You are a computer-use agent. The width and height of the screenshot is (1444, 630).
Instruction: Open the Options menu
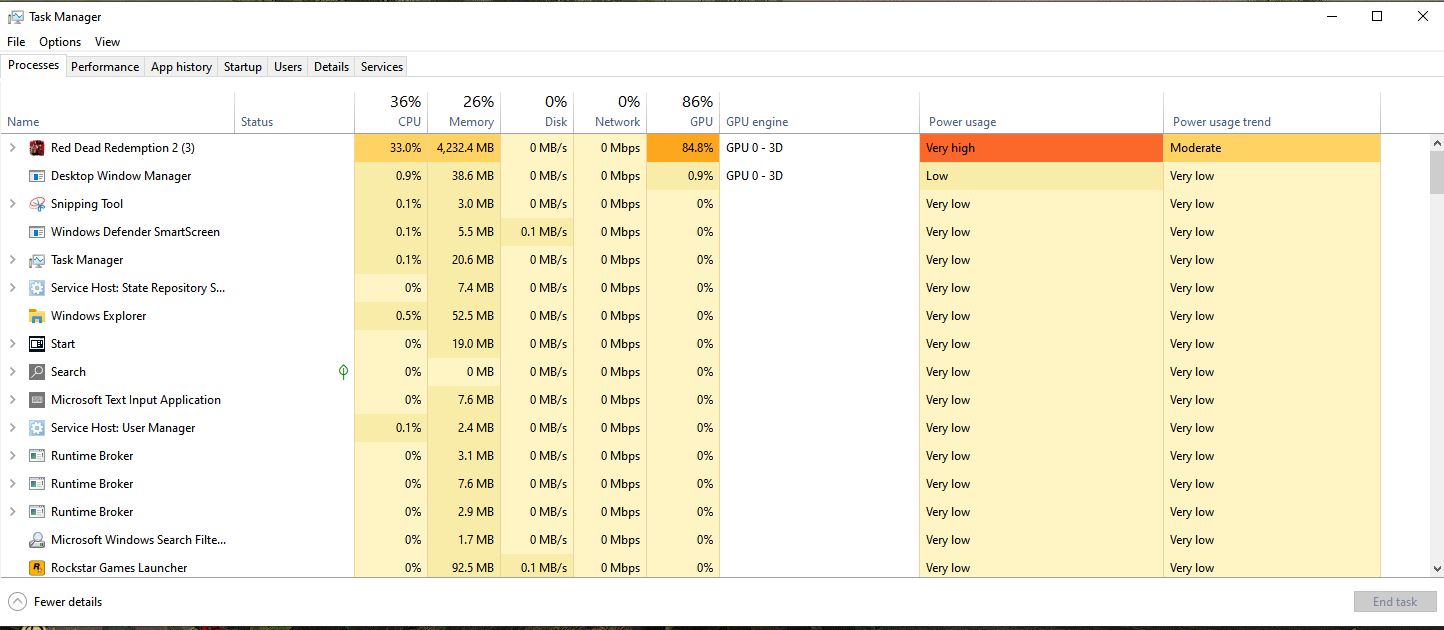click(x=60, y=42)
